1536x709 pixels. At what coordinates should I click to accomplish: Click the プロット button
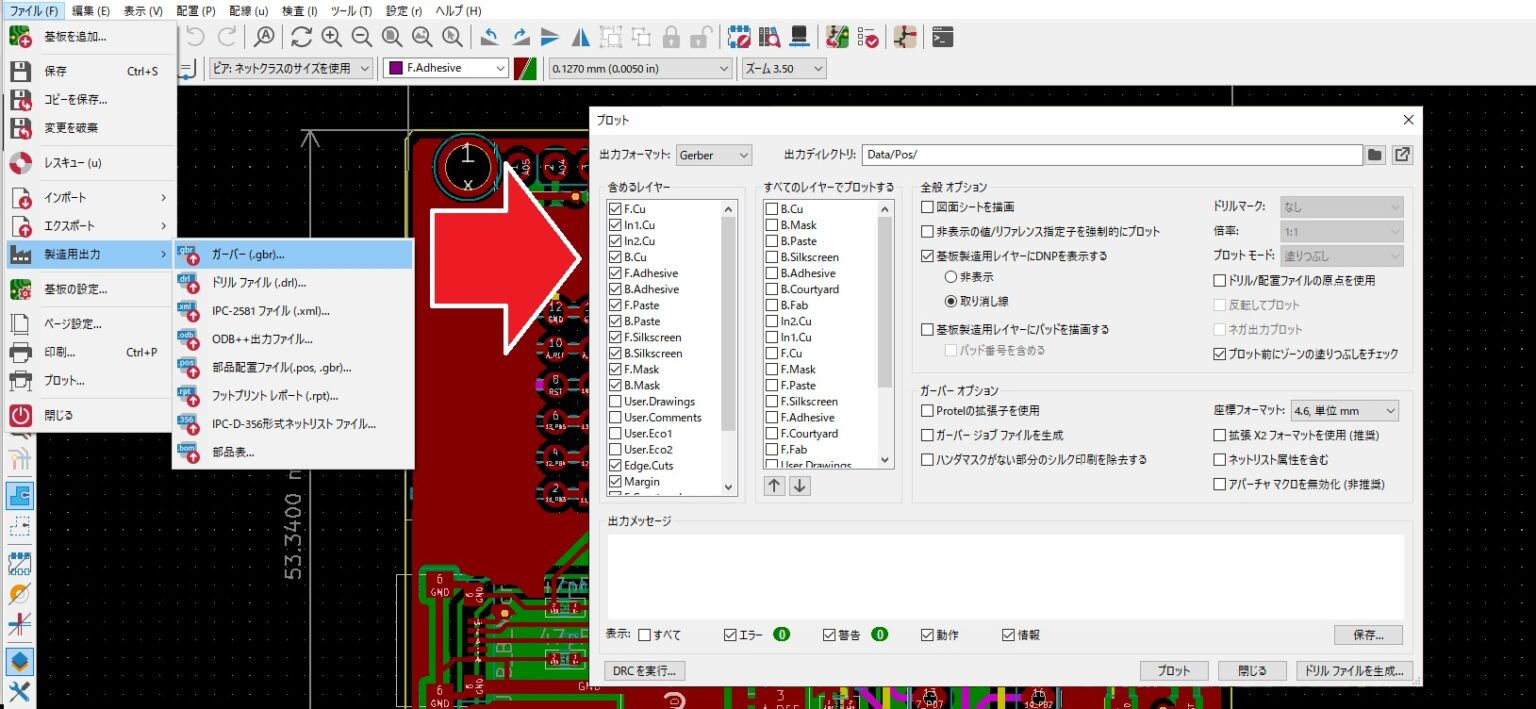pos(1174,670)
